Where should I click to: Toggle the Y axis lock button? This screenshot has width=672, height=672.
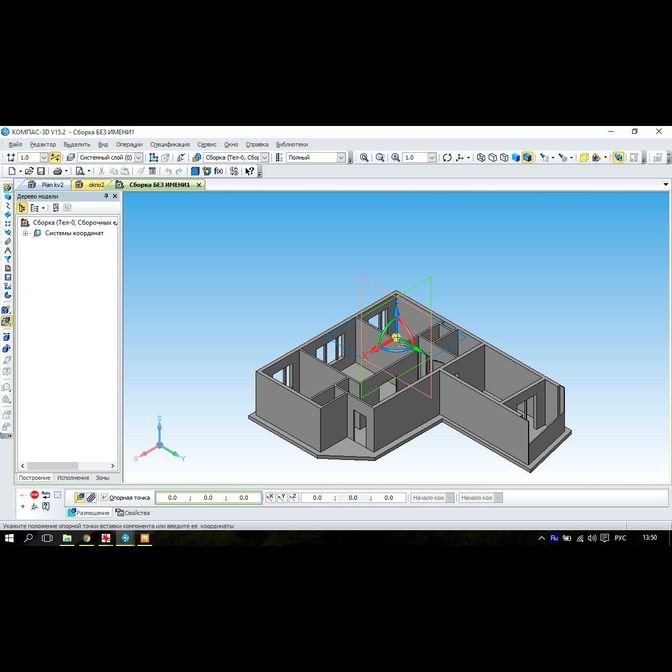[x=281, y=497]
